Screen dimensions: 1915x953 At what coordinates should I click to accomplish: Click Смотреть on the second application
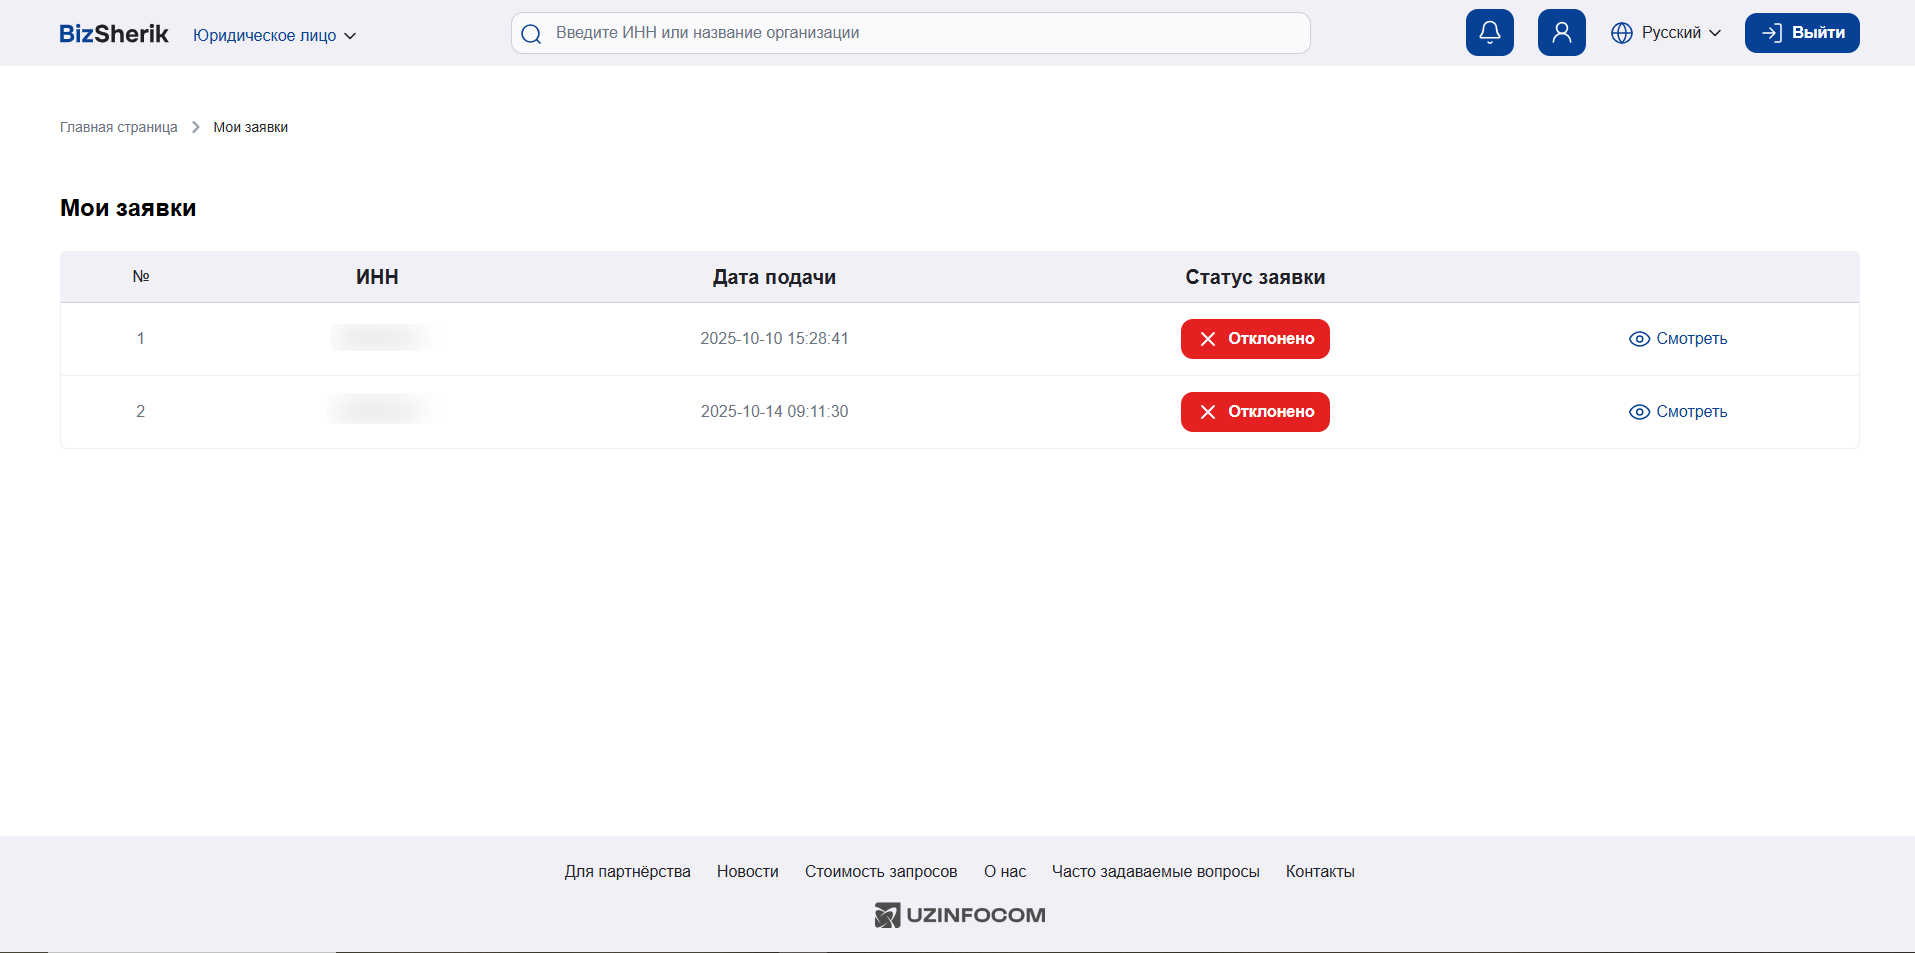click(x=1692, y=412)
